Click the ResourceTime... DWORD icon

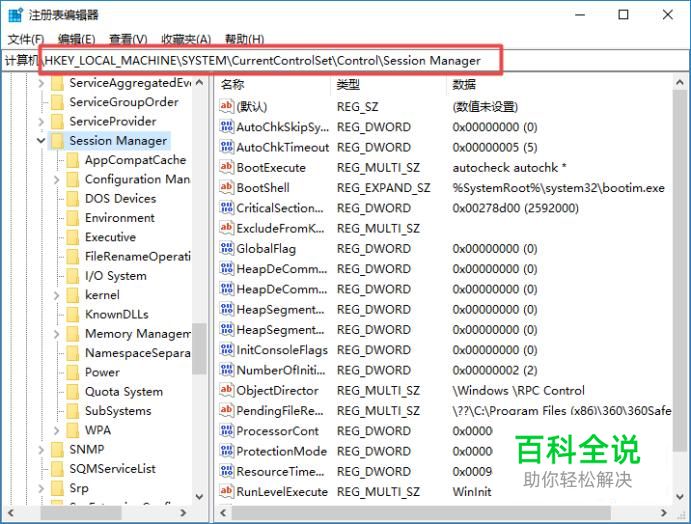tap(227, 471)
